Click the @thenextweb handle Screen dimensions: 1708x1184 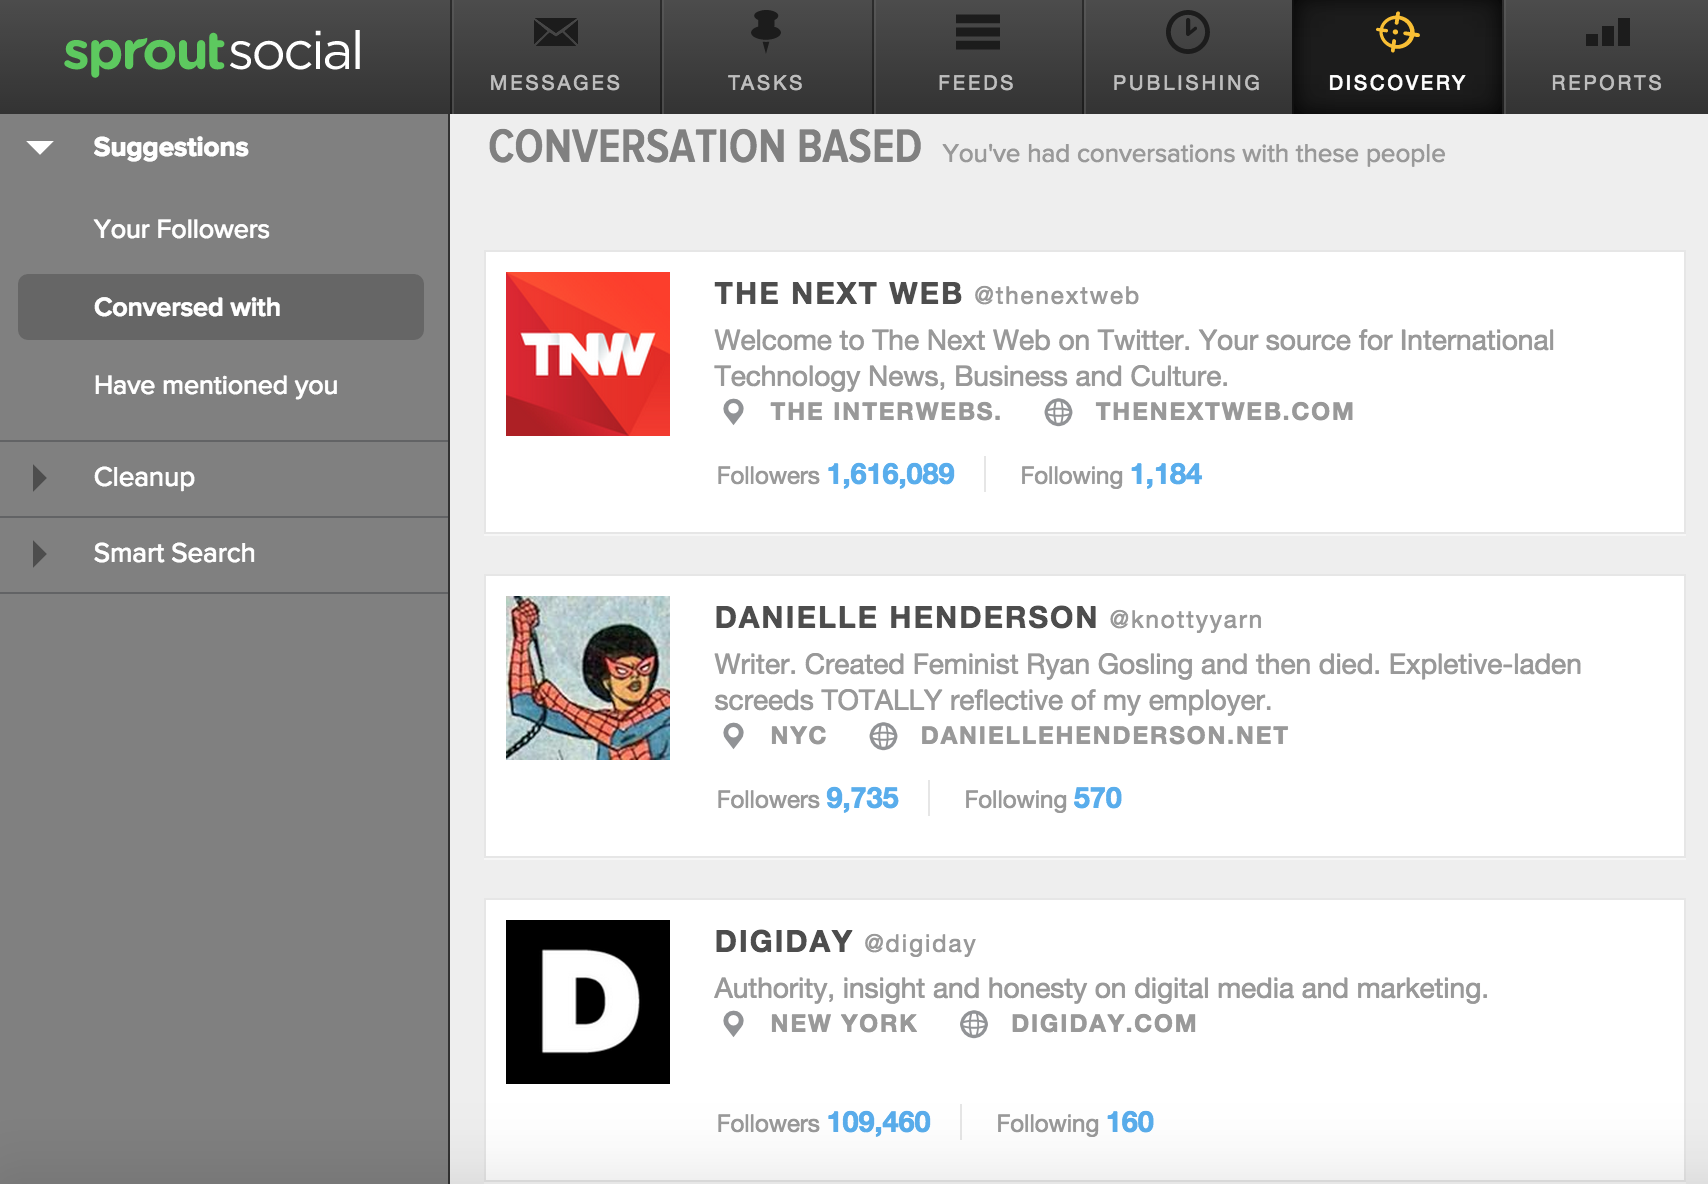(1057, 296)
